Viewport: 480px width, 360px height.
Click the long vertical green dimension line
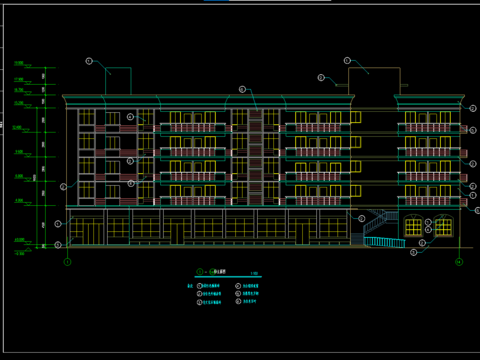pos(45,157)
